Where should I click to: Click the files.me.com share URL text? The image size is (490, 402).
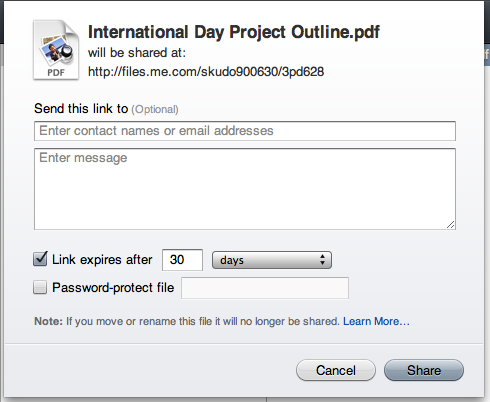pyautogui.click(x=206, y=72)
